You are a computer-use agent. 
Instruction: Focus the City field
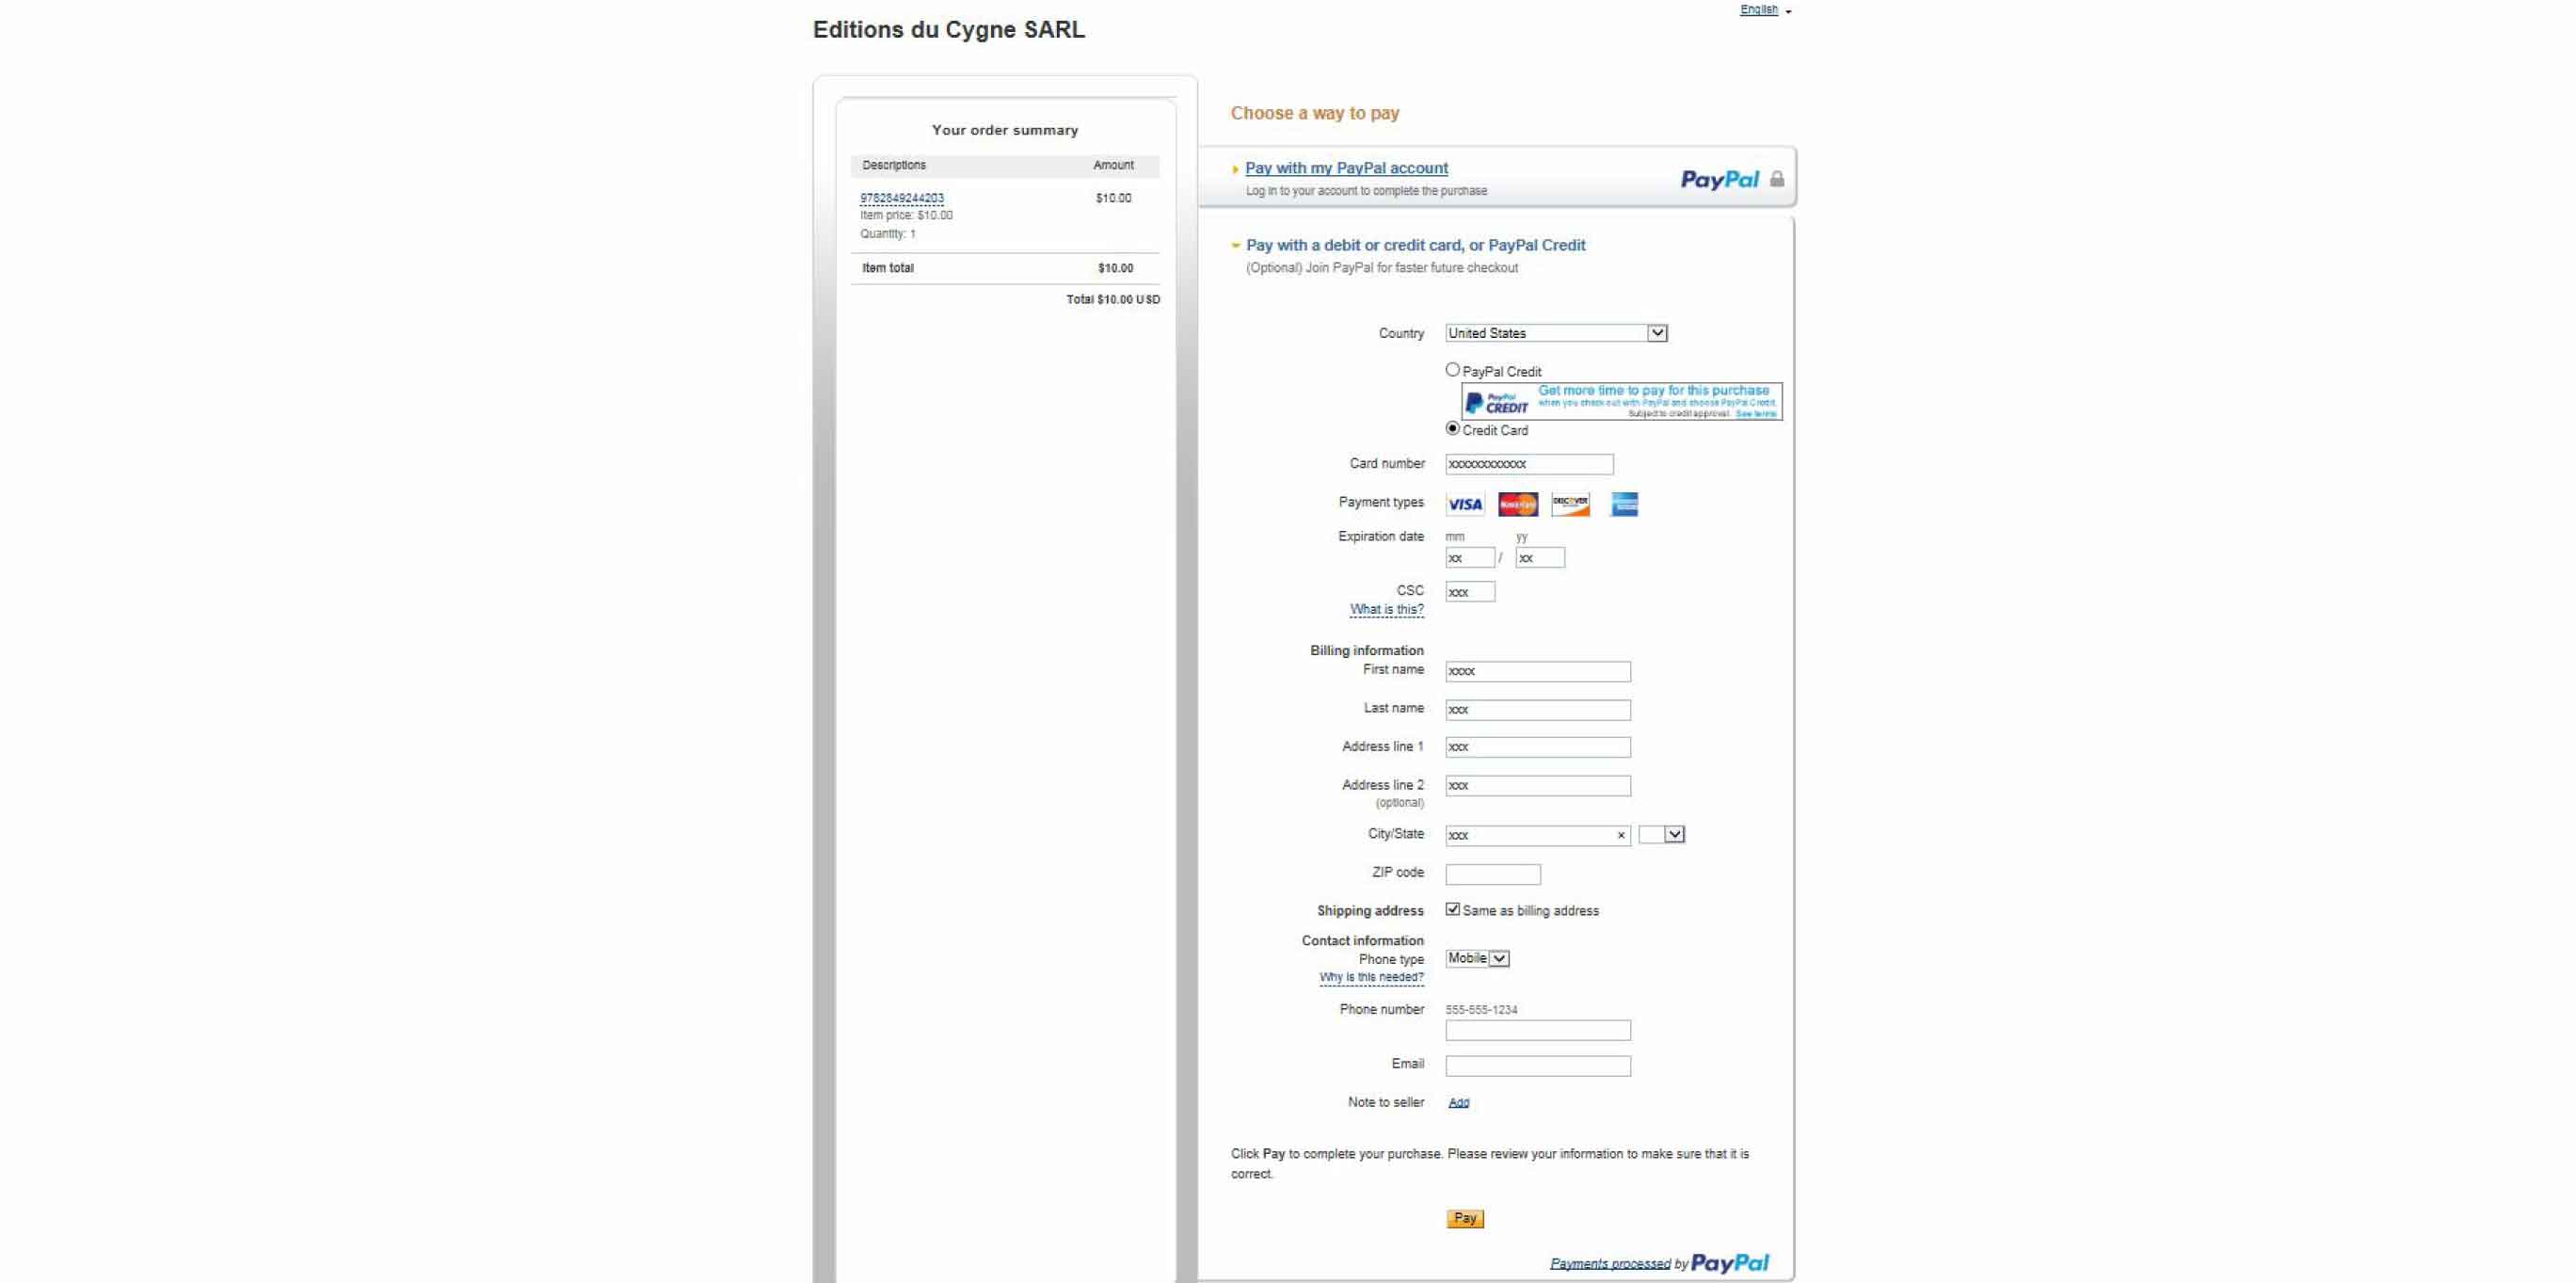click(x=1538, y=835)
